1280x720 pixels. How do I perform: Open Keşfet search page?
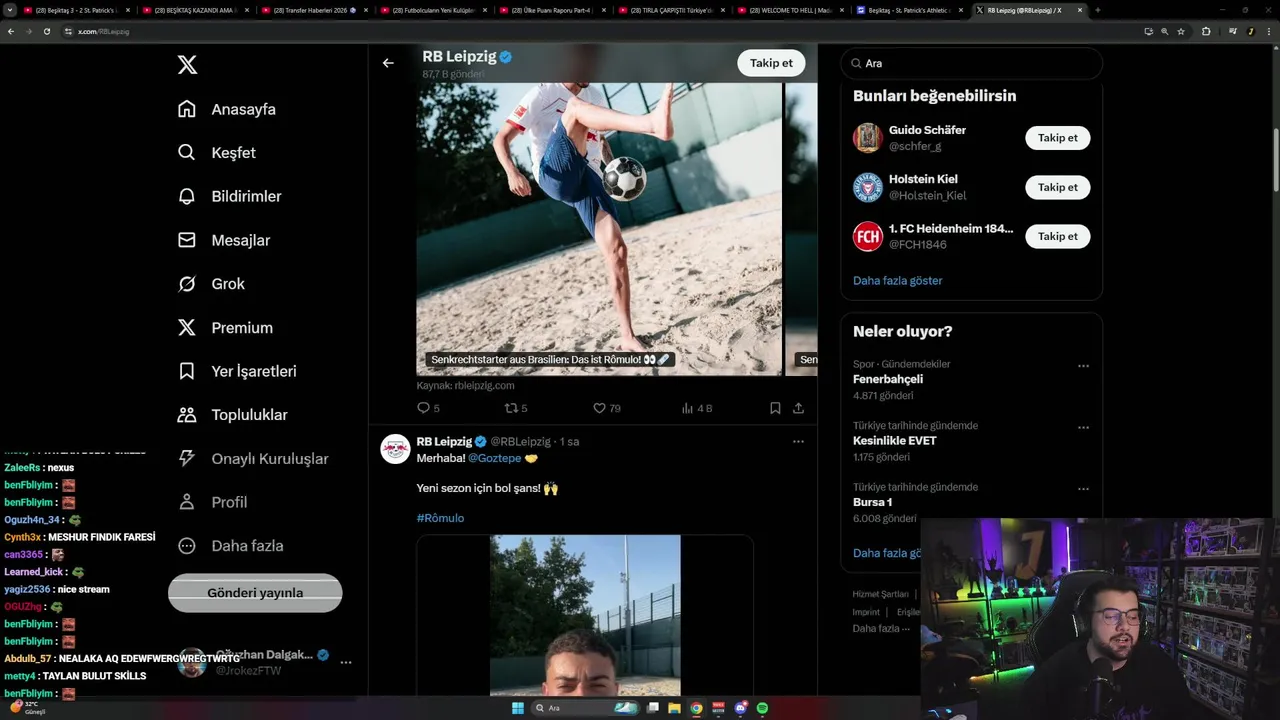(216, 153)
